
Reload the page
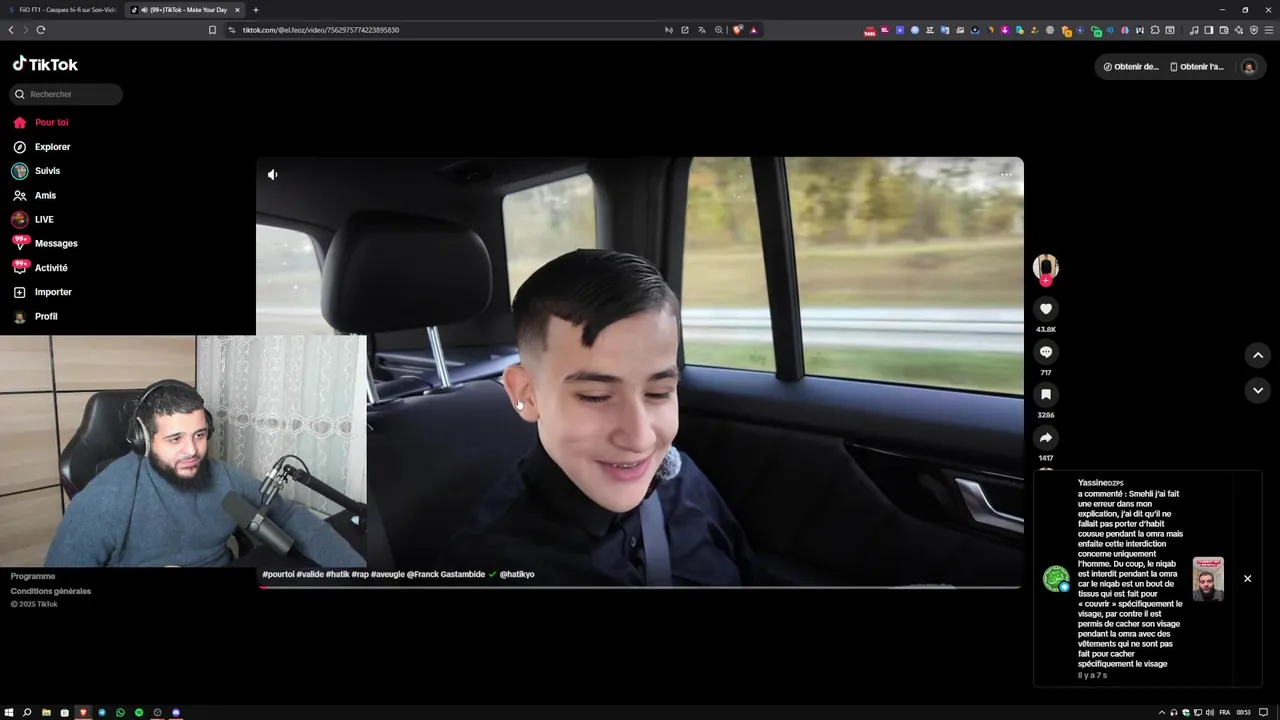point(41,30)
